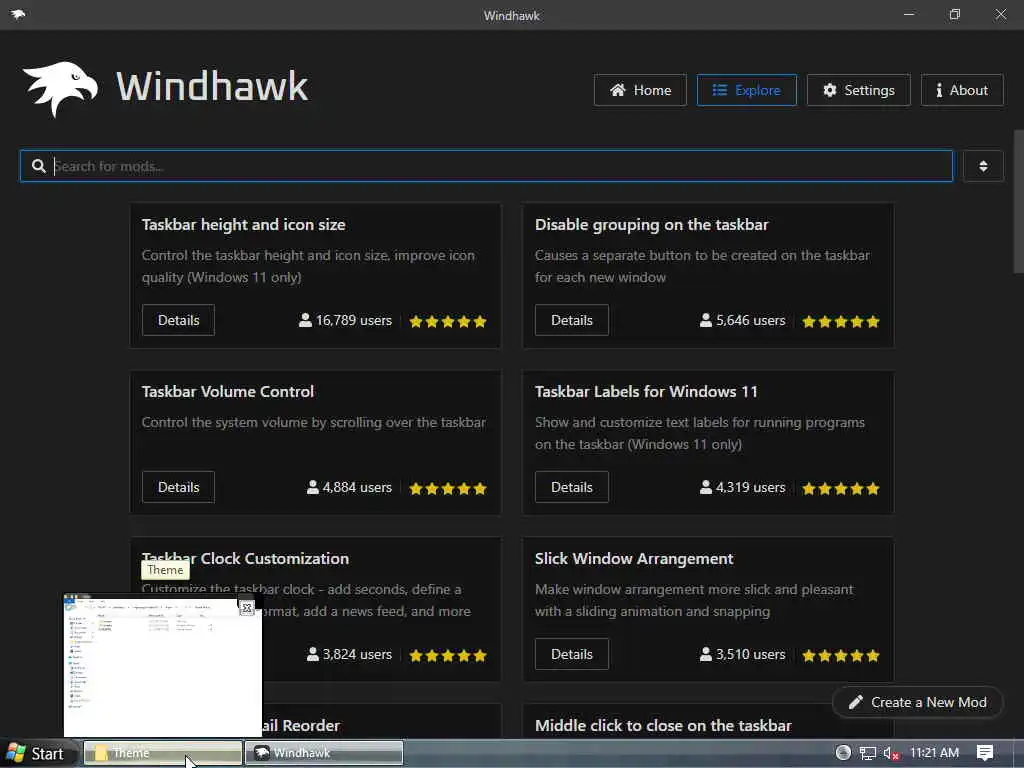The width and height of the screenshot is (1024, 768).
Task: Click the magnifier icon in search bar
Action: (x=39, y=166)
